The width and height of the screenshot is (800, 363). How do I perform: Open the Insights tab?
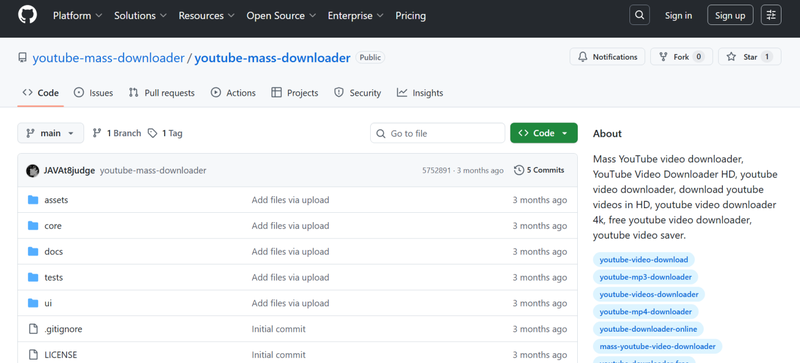click(420, 93)
